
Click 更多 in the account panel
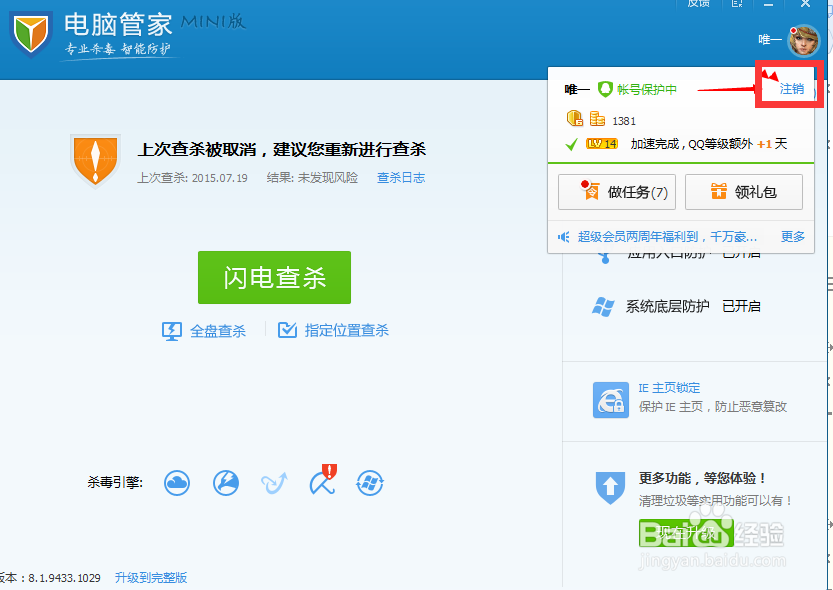tap(793, 236)
